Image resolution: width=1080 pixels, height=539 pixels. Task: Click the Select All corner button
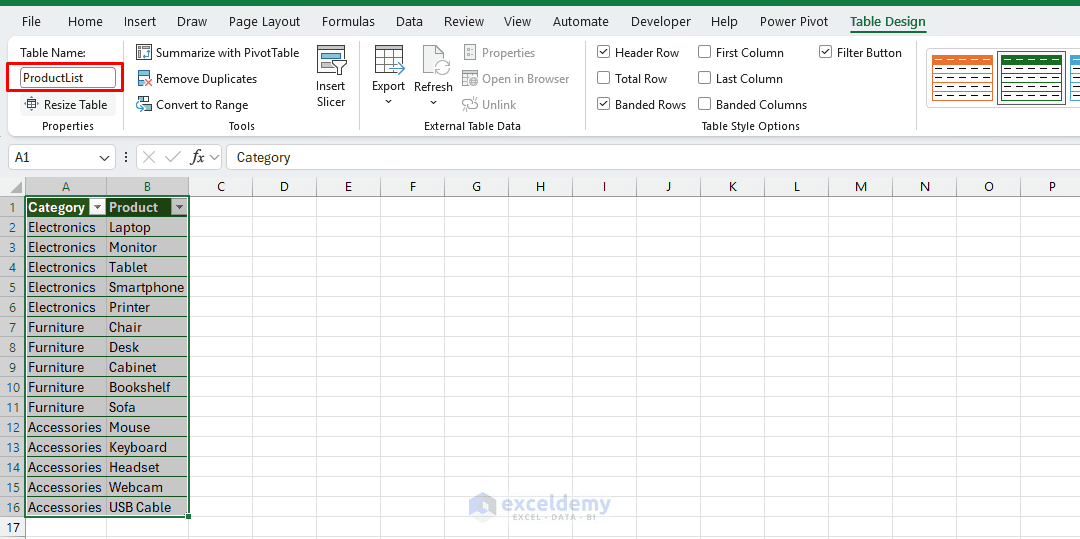12,187
